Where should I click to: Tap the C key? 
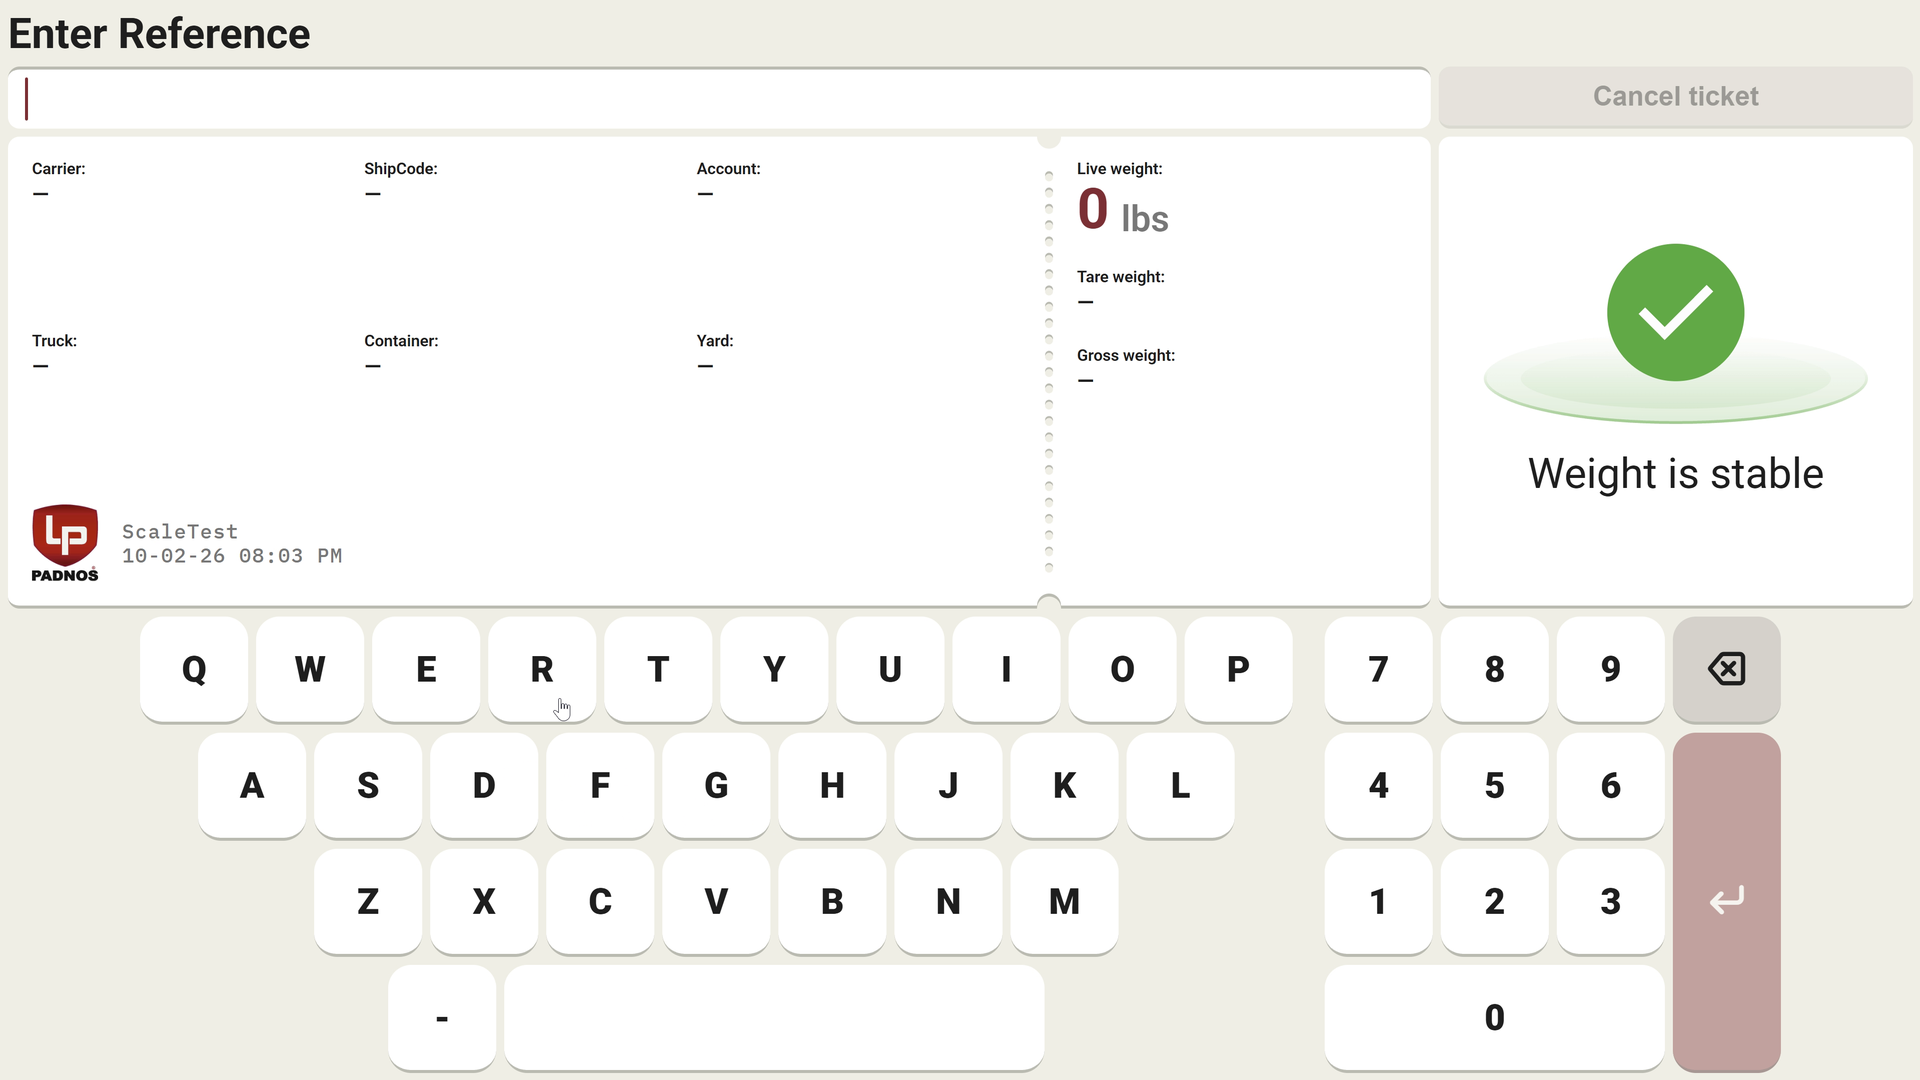click(x=600, y=901)
